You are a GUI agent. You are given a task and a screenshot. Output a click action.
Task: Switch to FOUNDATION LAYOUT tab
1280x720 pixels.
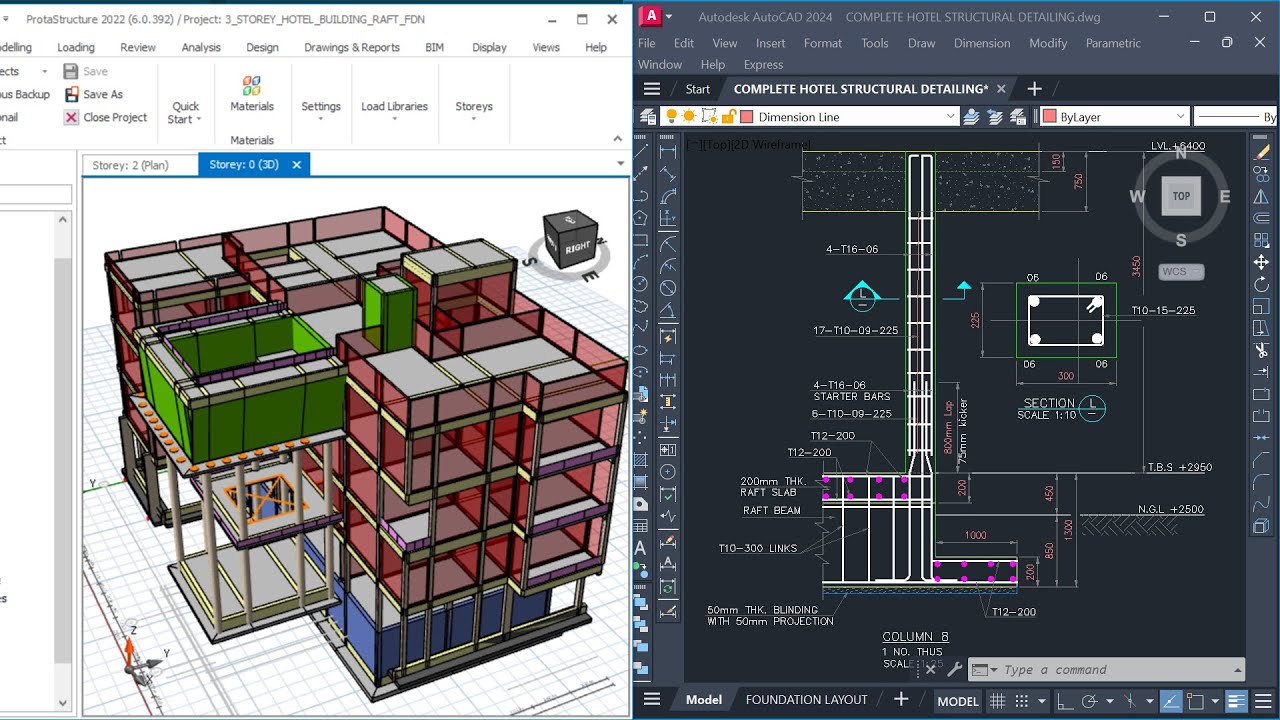coord(806,700)
